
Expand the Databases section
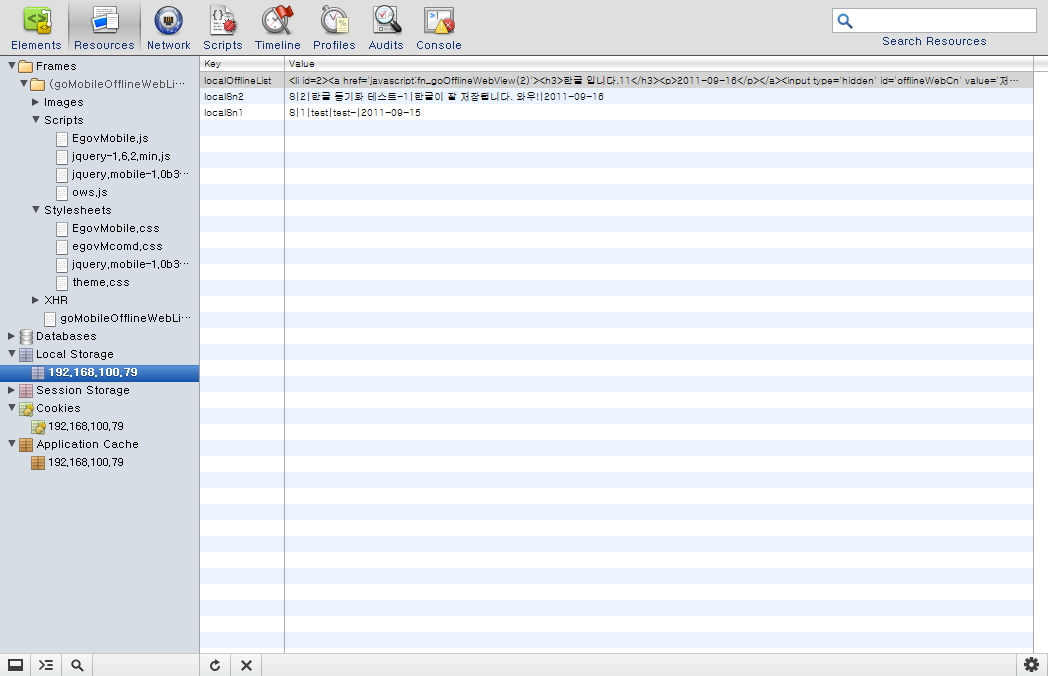point(12,336)
